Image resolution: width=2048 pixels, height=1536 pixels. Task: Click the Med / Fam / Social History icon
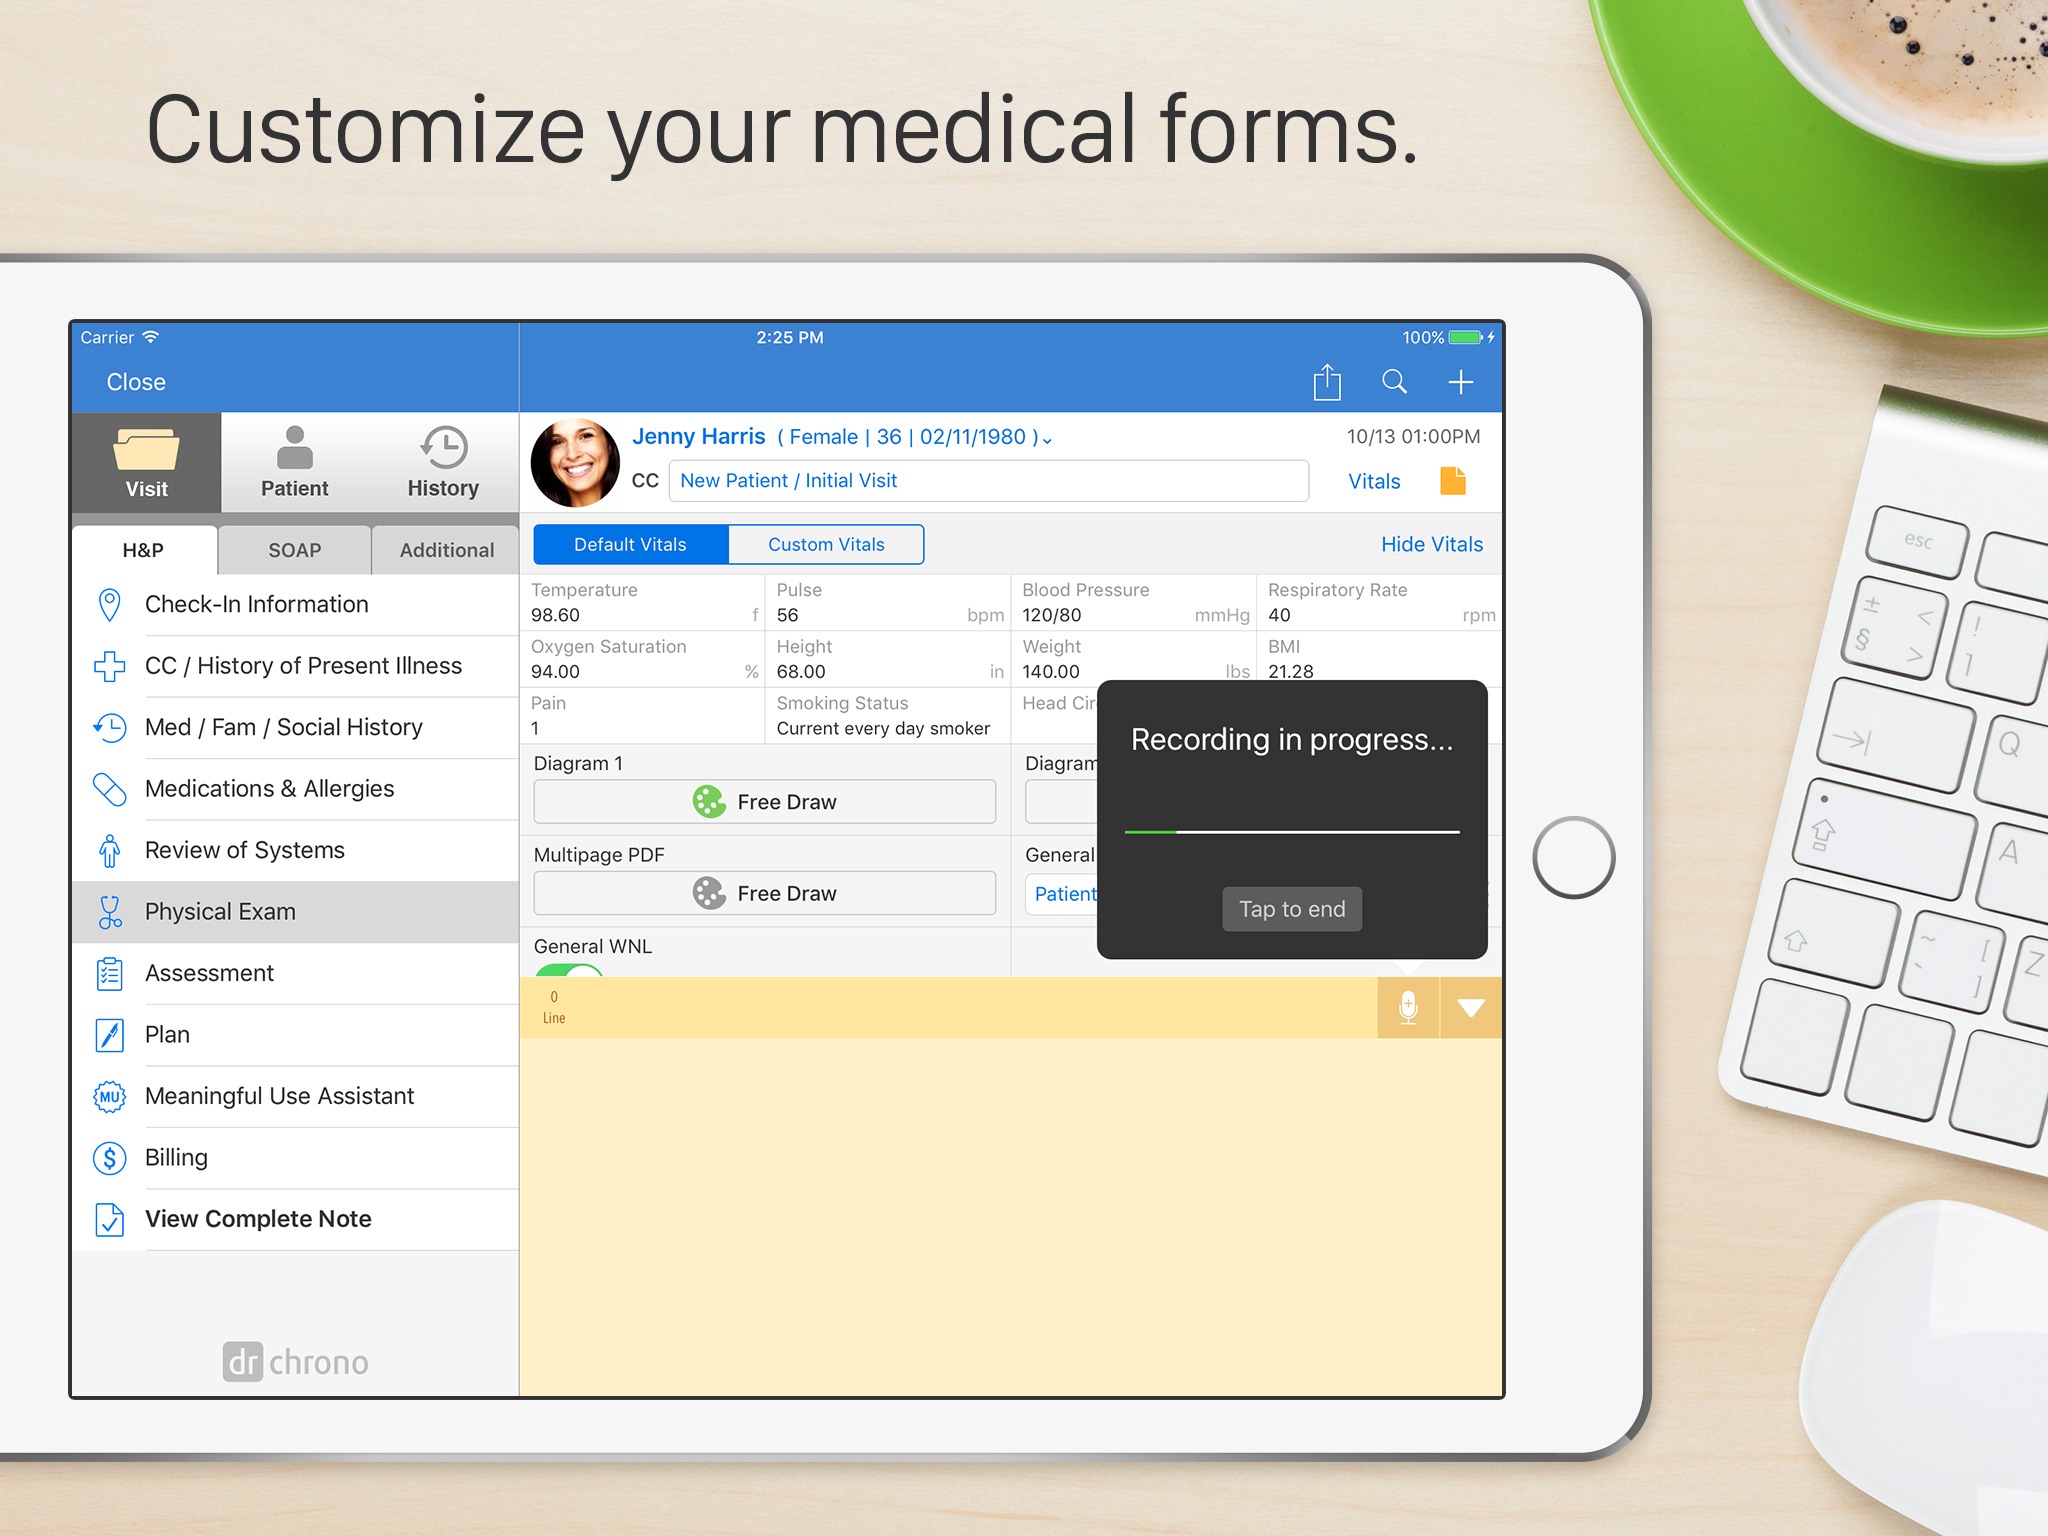108,726
